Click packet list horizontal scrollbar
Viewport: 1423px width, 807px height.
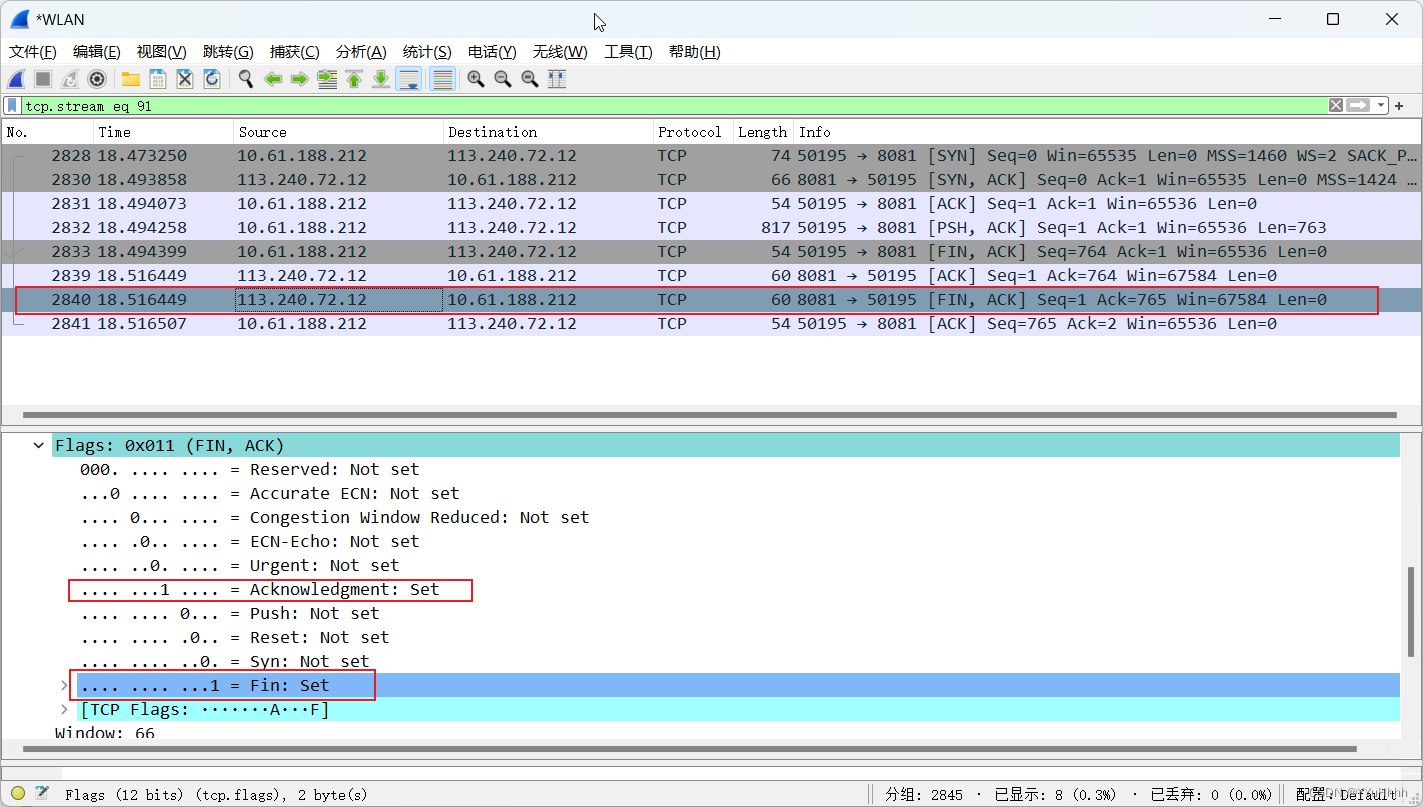tap(711, 414)
